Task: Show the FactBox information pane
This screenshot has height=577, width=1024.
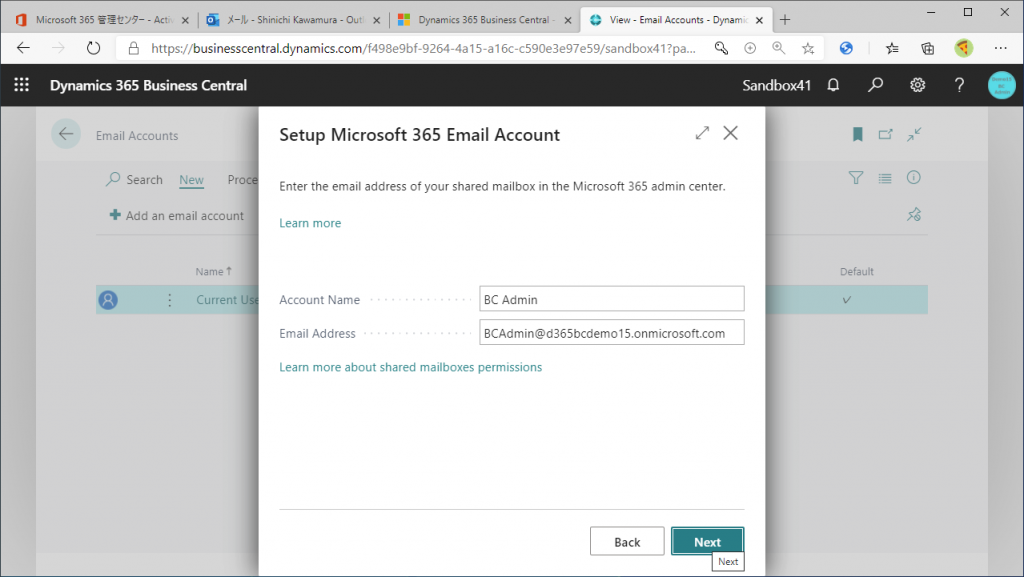Action: tap(914, 178)
